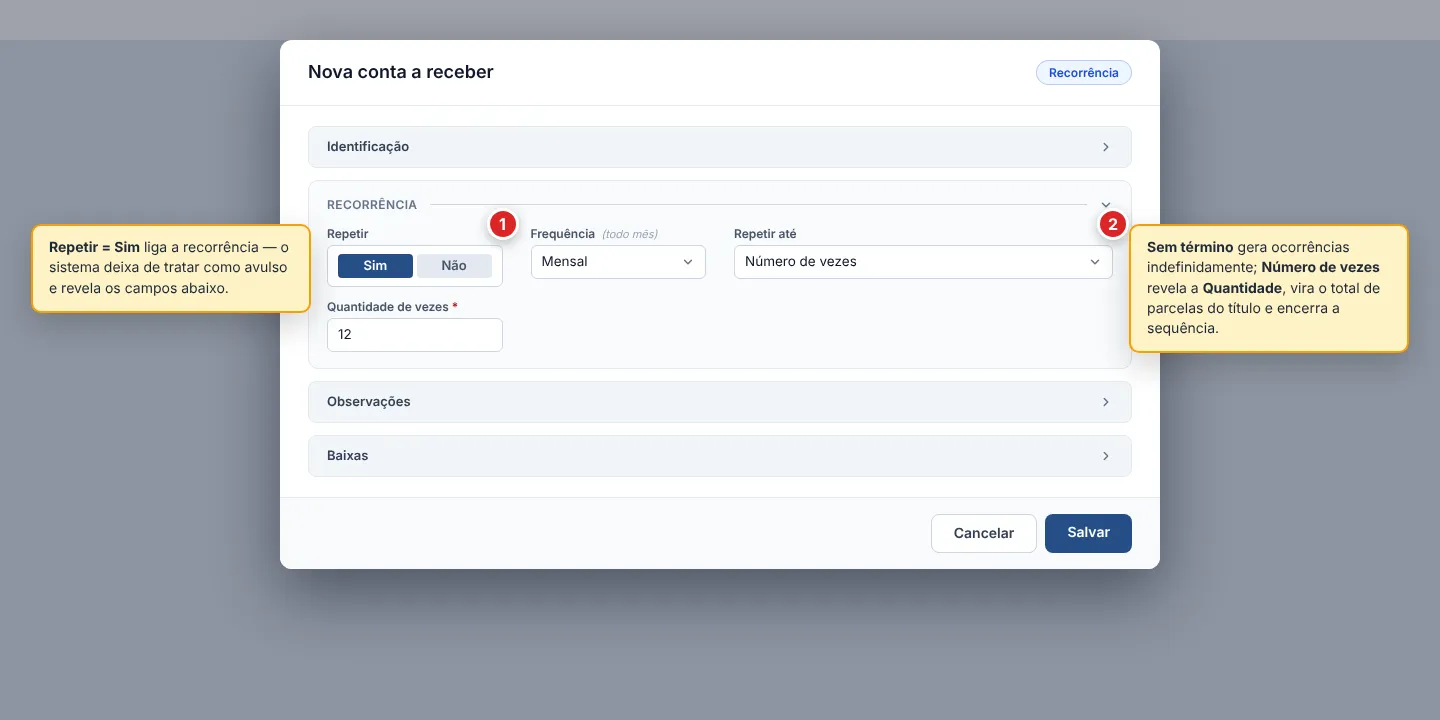The height and width of the screenshot is (720, 1440).
Task: Expand the Observações section chevron
Action: 1105,402
